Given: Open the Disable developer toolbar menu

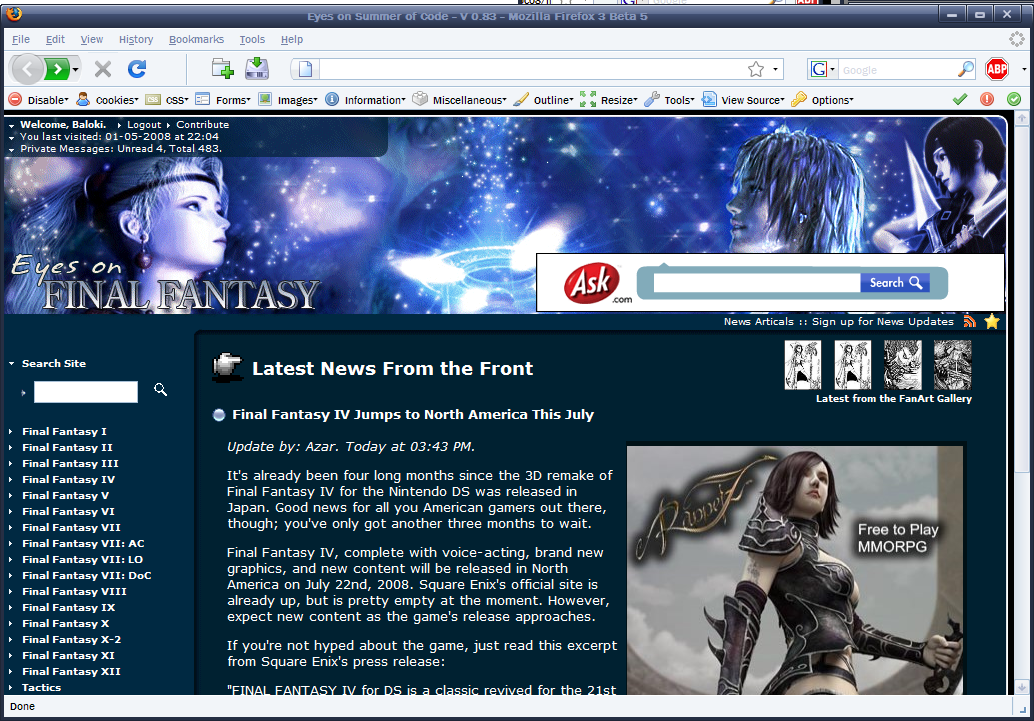Looking at the screenshot, I should (39, 100).
